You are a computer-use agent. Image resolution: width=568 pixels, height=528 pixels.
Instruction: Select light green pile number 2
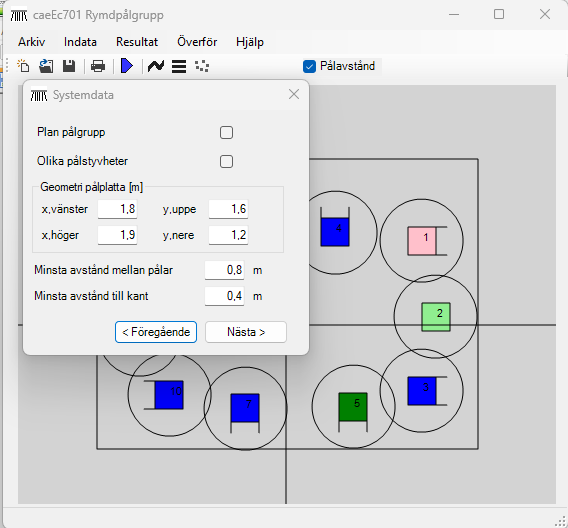(x=436, y=317)
